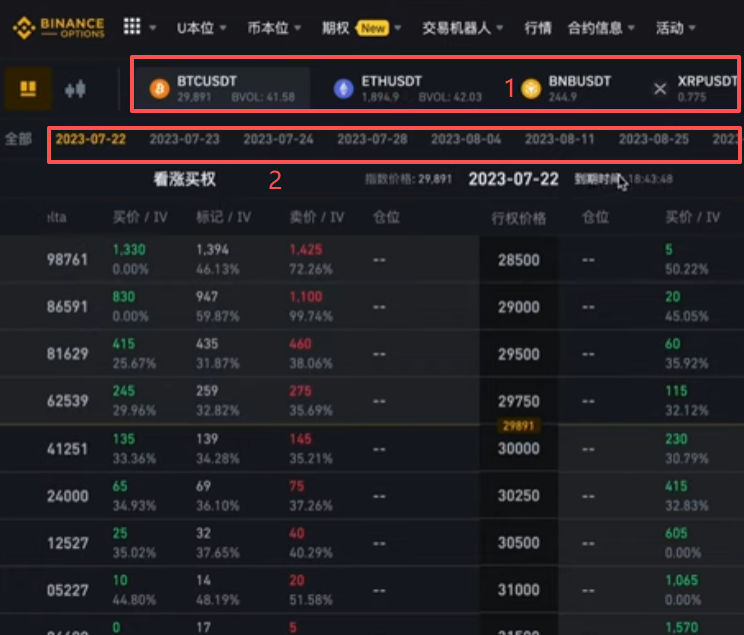Click the 行权价格 strike price column header
Viewport: 744px width, 635px height.
coord(519,218)
